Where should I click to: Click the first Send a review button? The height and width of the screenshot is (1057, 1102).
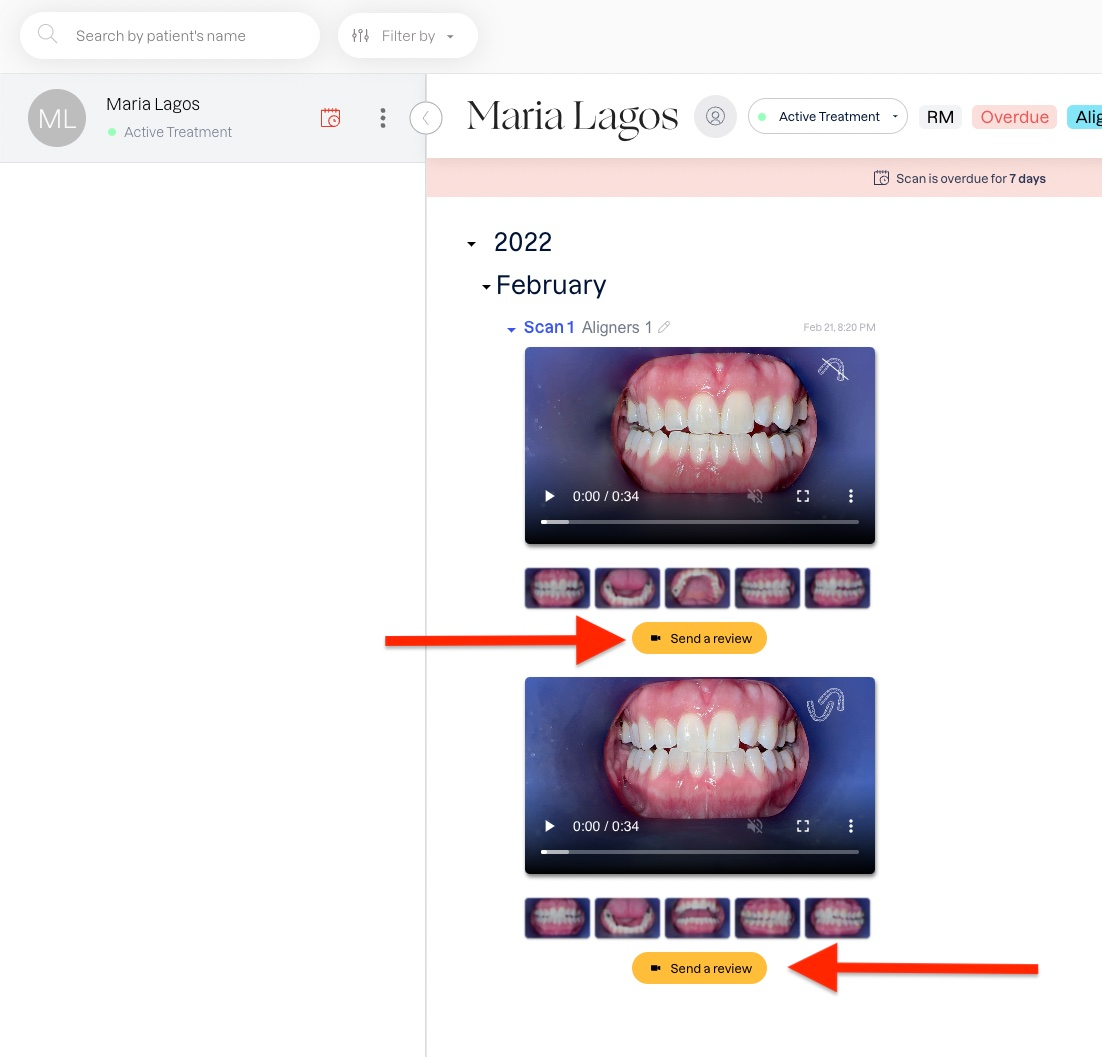point(699,638)
